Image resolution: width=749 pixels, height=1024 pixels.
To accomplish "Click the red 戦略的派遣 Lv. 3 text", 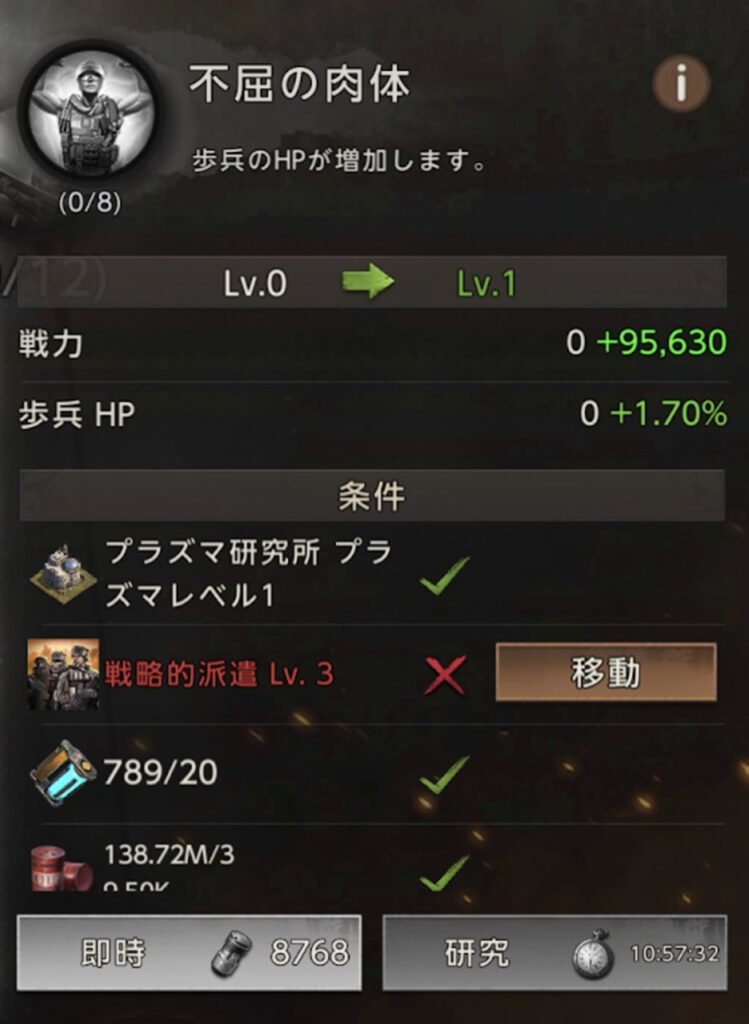I will [x=219, y=674].
